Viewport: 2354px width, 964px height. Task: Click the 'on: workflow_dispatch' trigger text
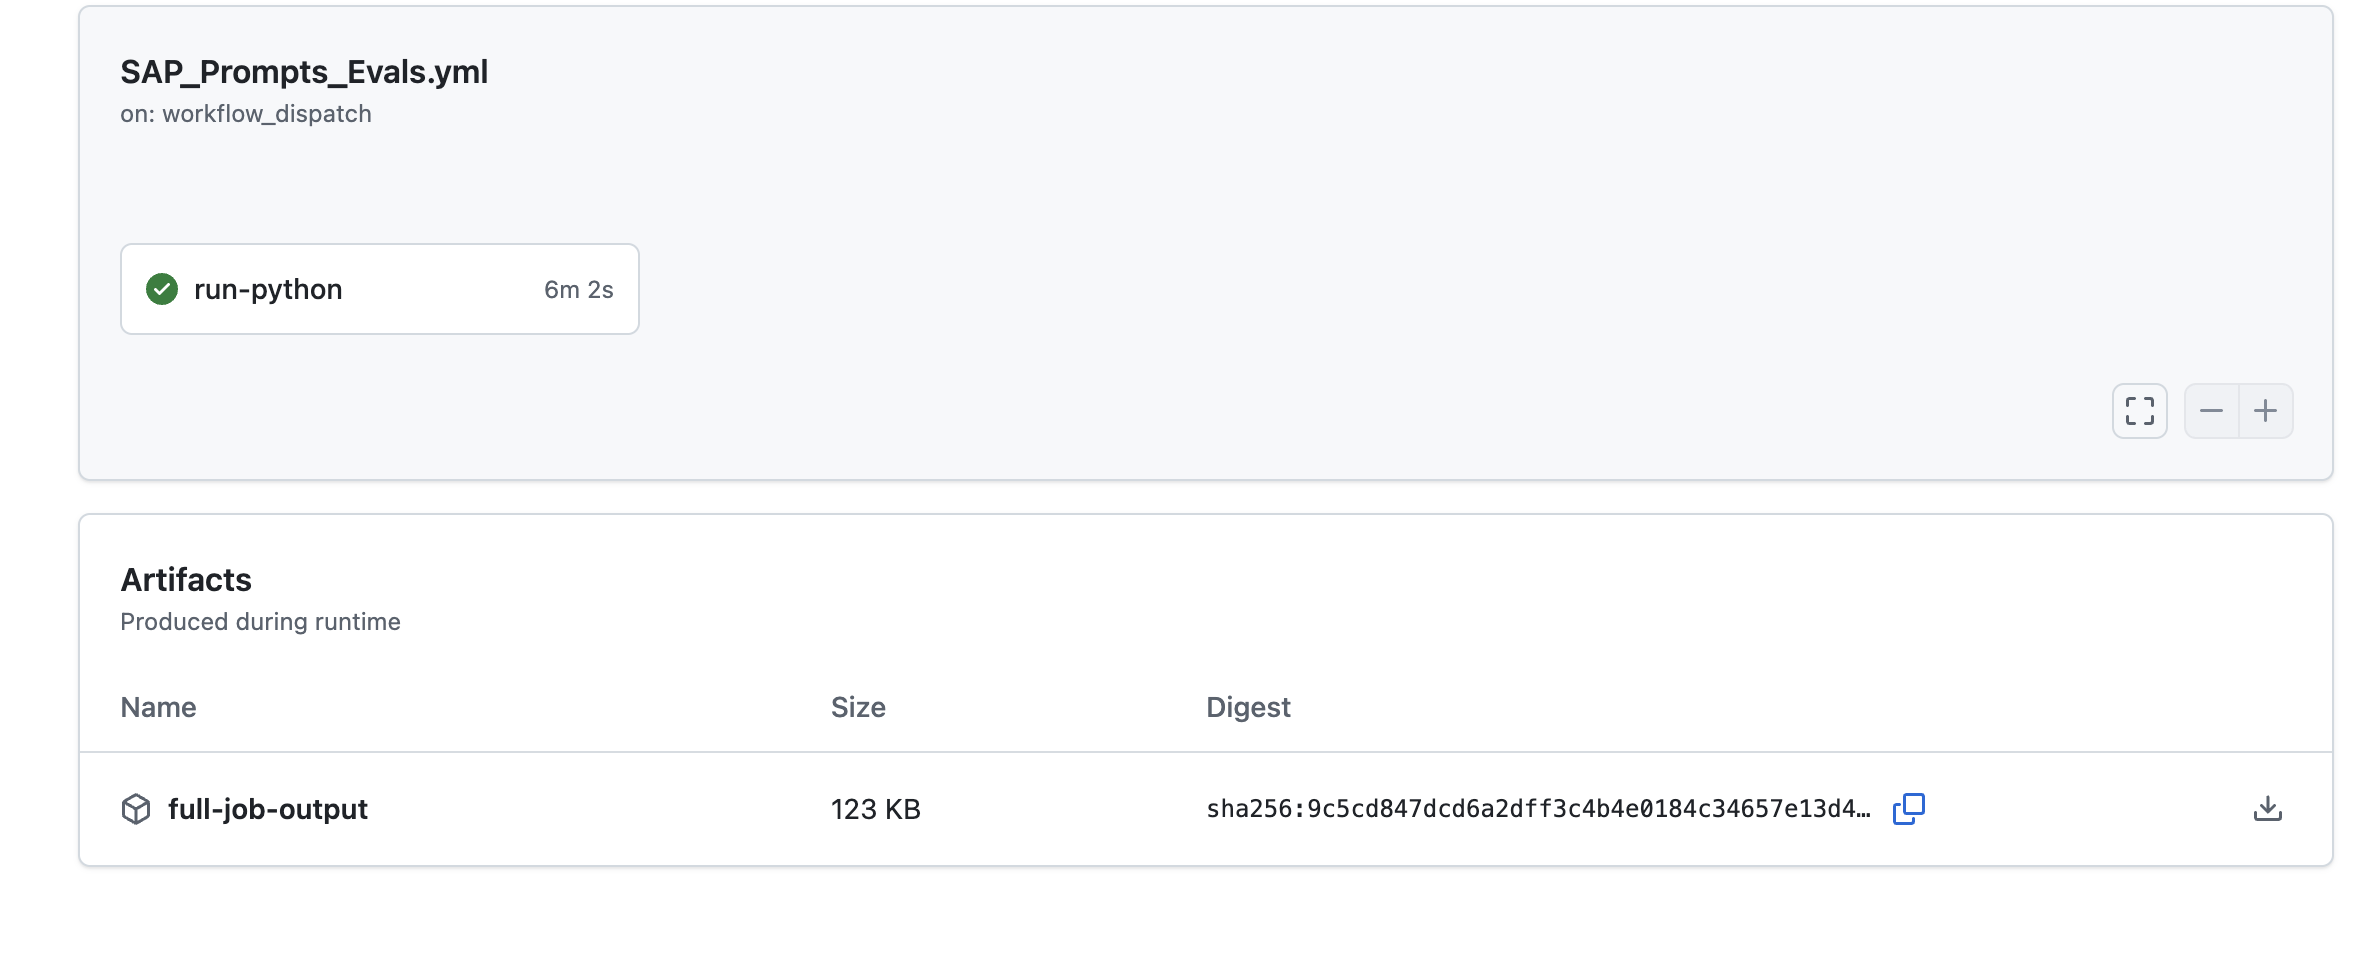tap(246, 114)
